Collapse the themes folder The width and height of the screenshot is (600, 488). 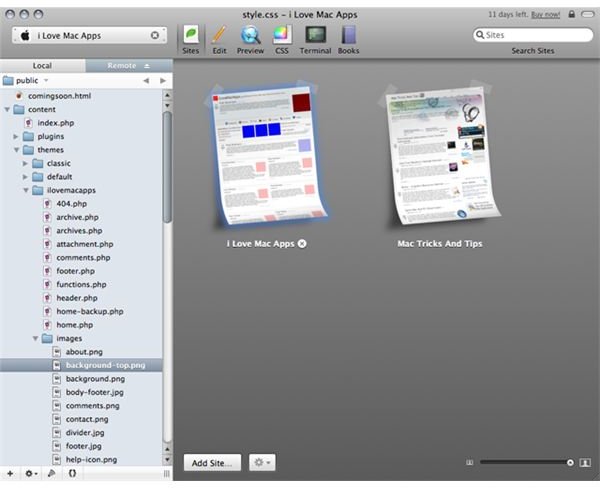click(16, 150)
